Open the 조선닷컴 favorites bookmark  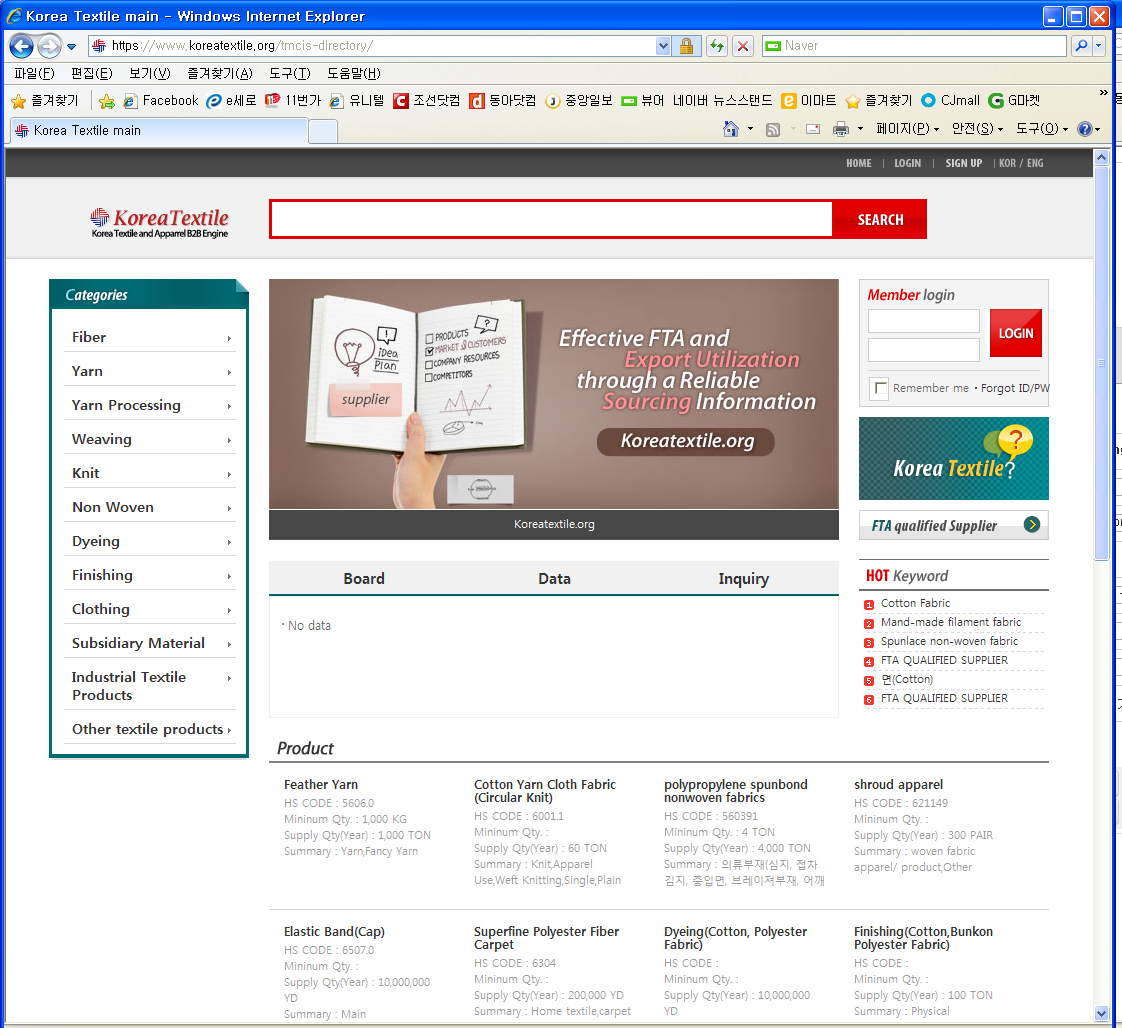[x=426, y=101]
